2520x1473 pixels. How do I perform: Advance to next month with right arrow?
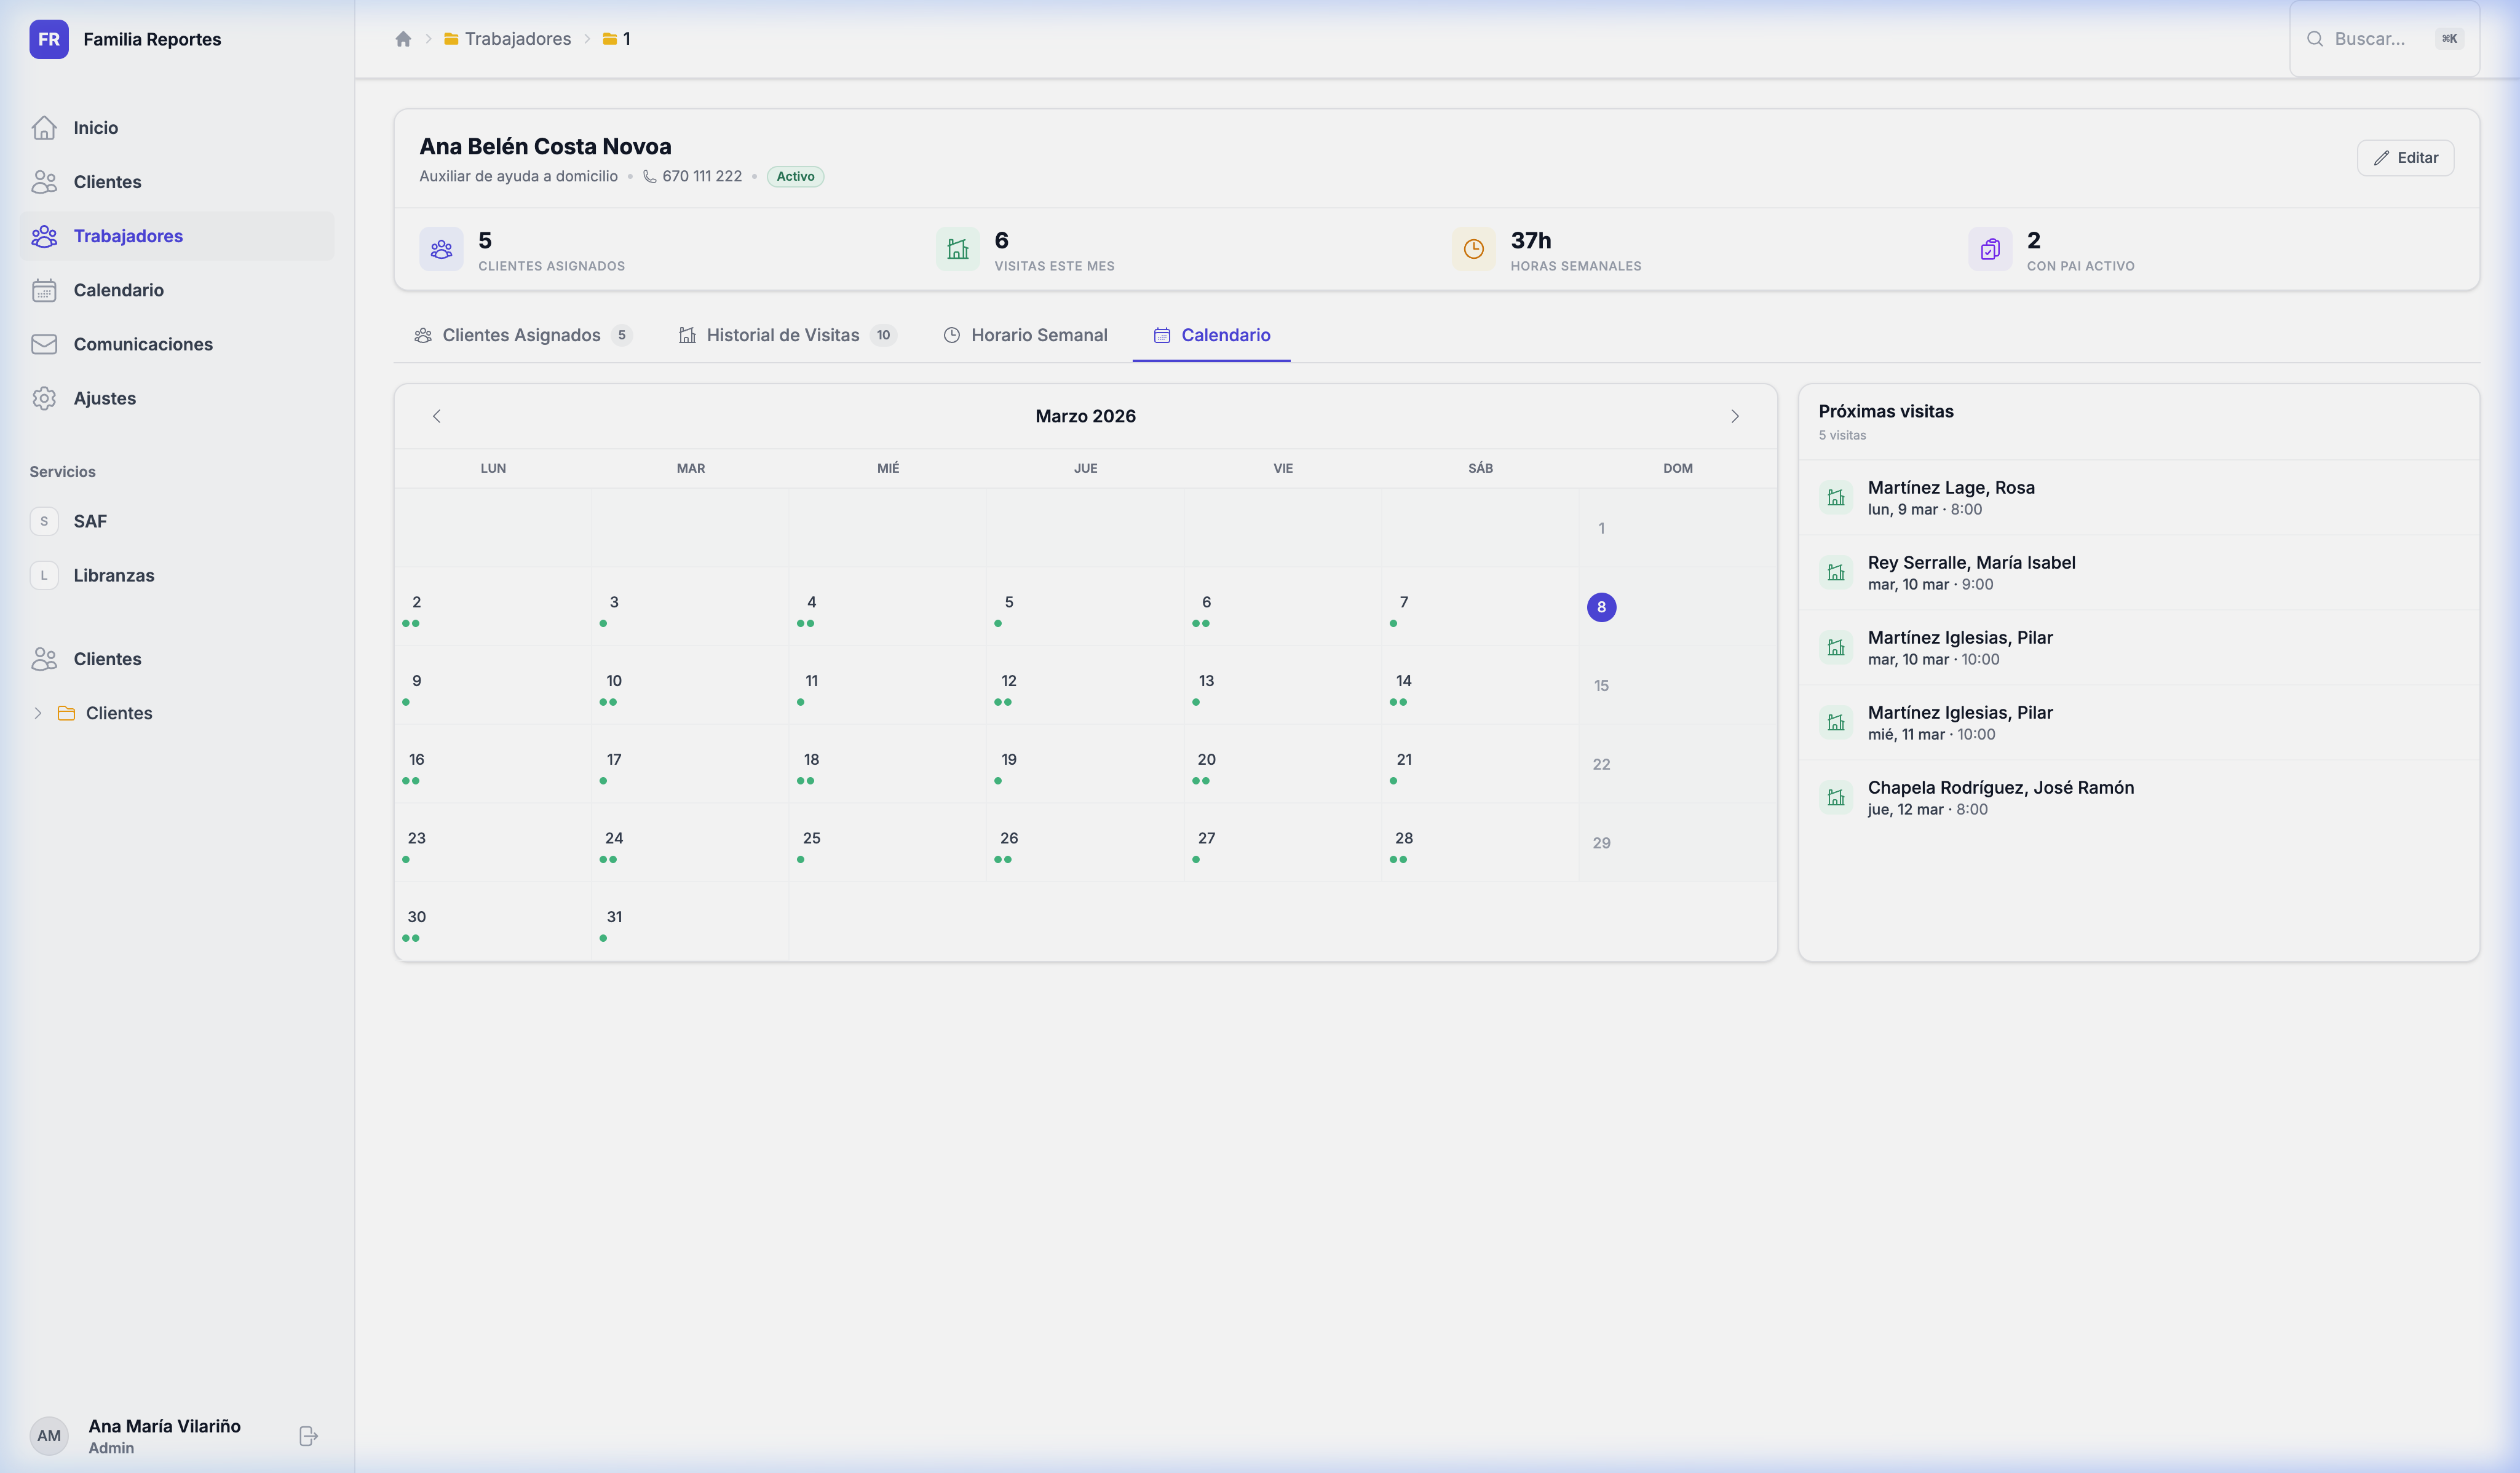(1735, 416)
